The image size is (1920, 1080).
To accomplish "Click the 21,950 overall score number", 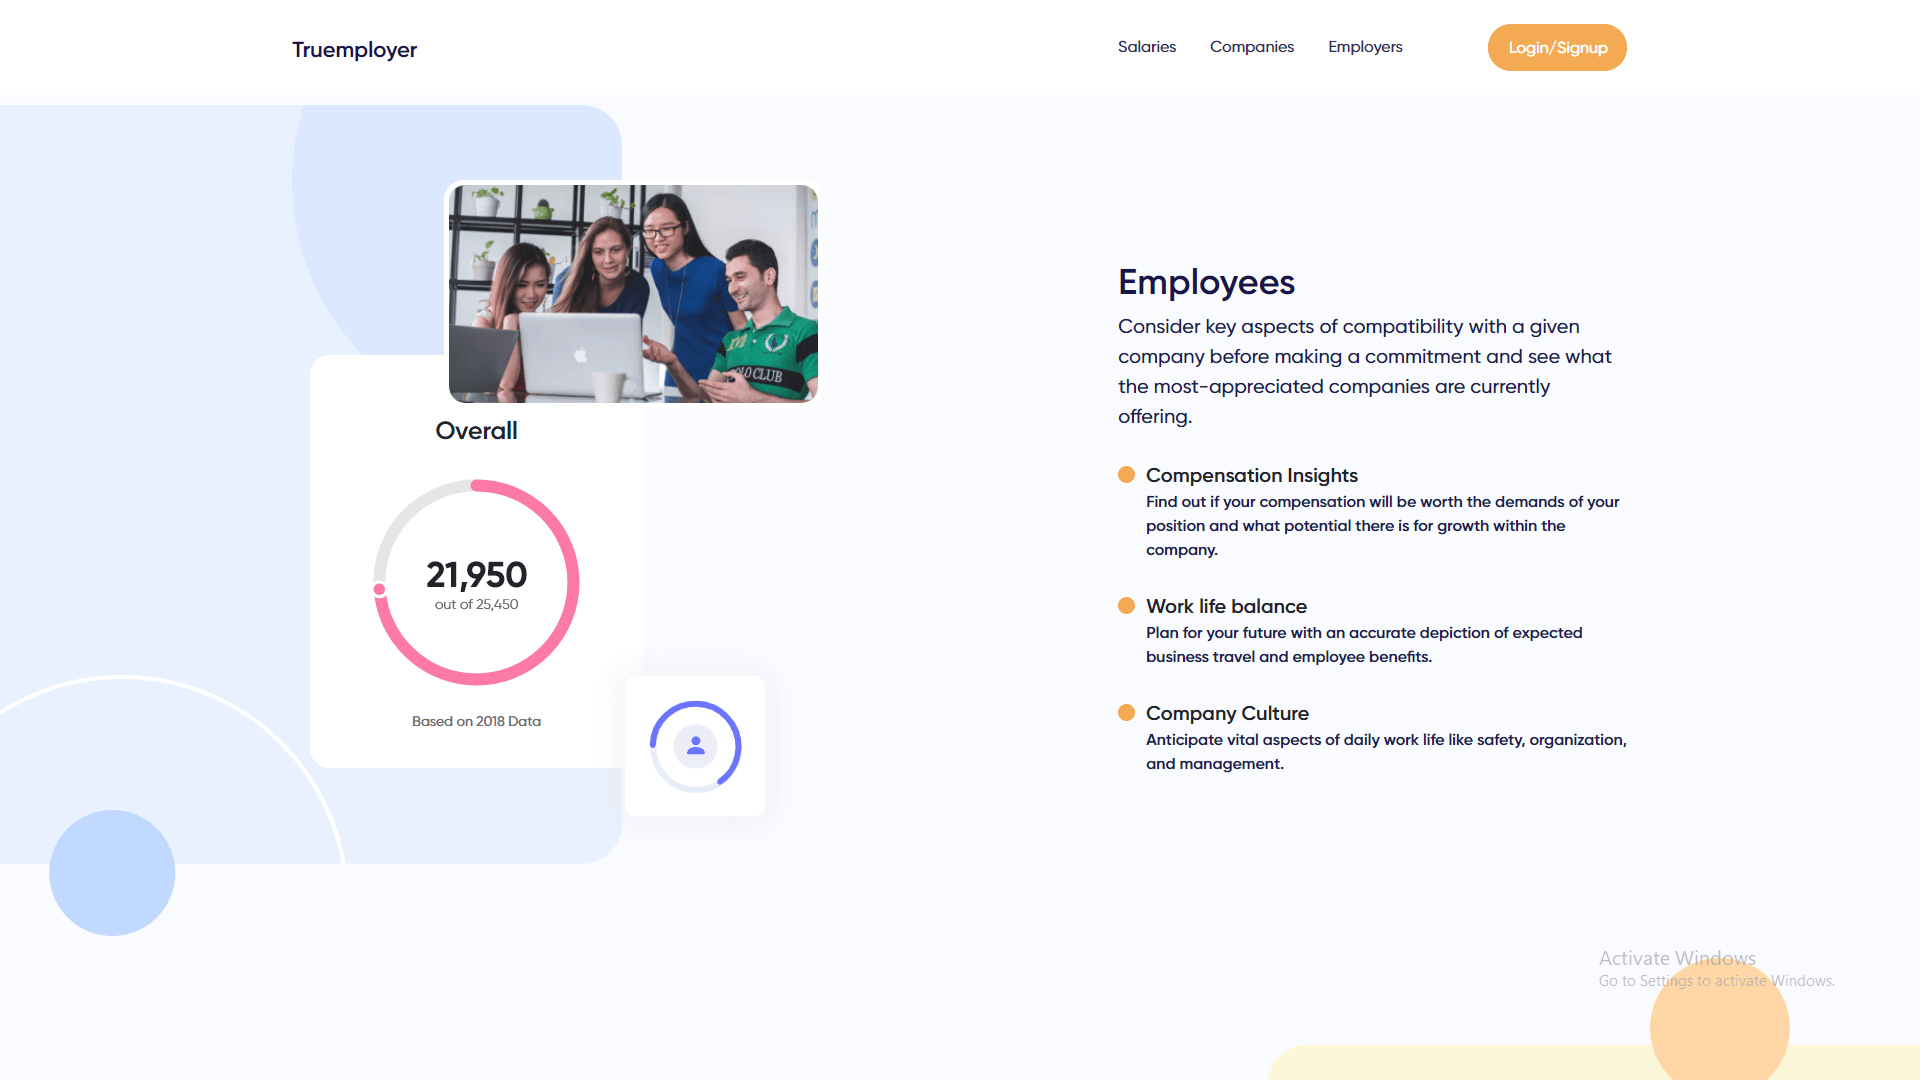I will 476,575.
